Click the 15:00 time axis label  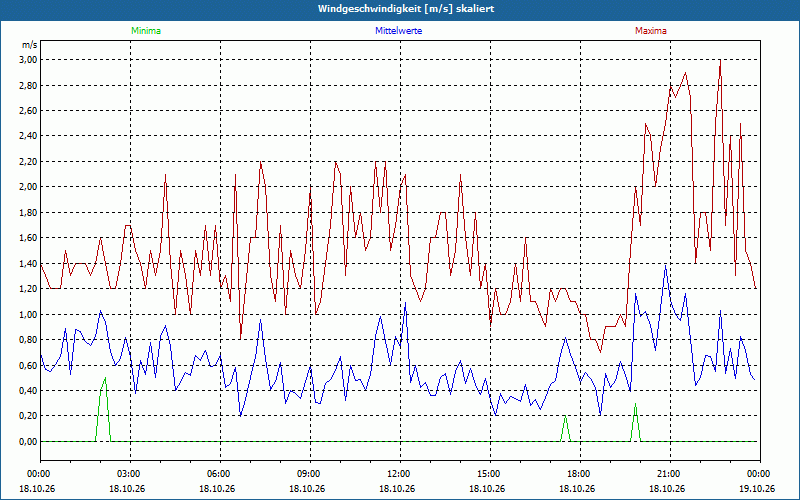tap(490, 474)
